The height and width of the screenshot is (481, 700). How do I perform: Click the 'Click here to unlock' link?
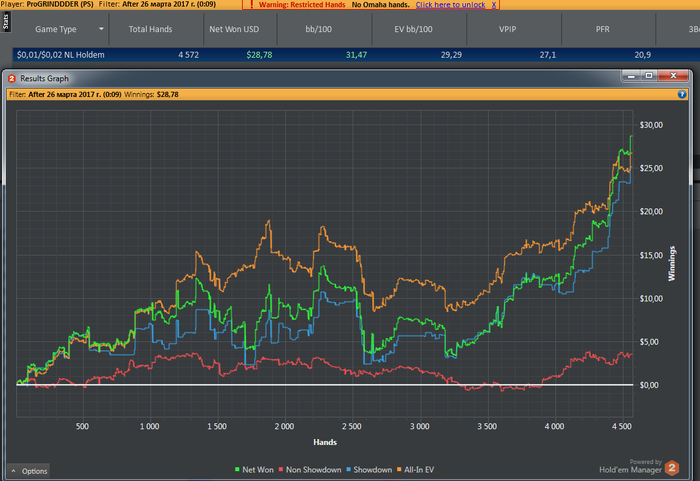tap(450, 5)
